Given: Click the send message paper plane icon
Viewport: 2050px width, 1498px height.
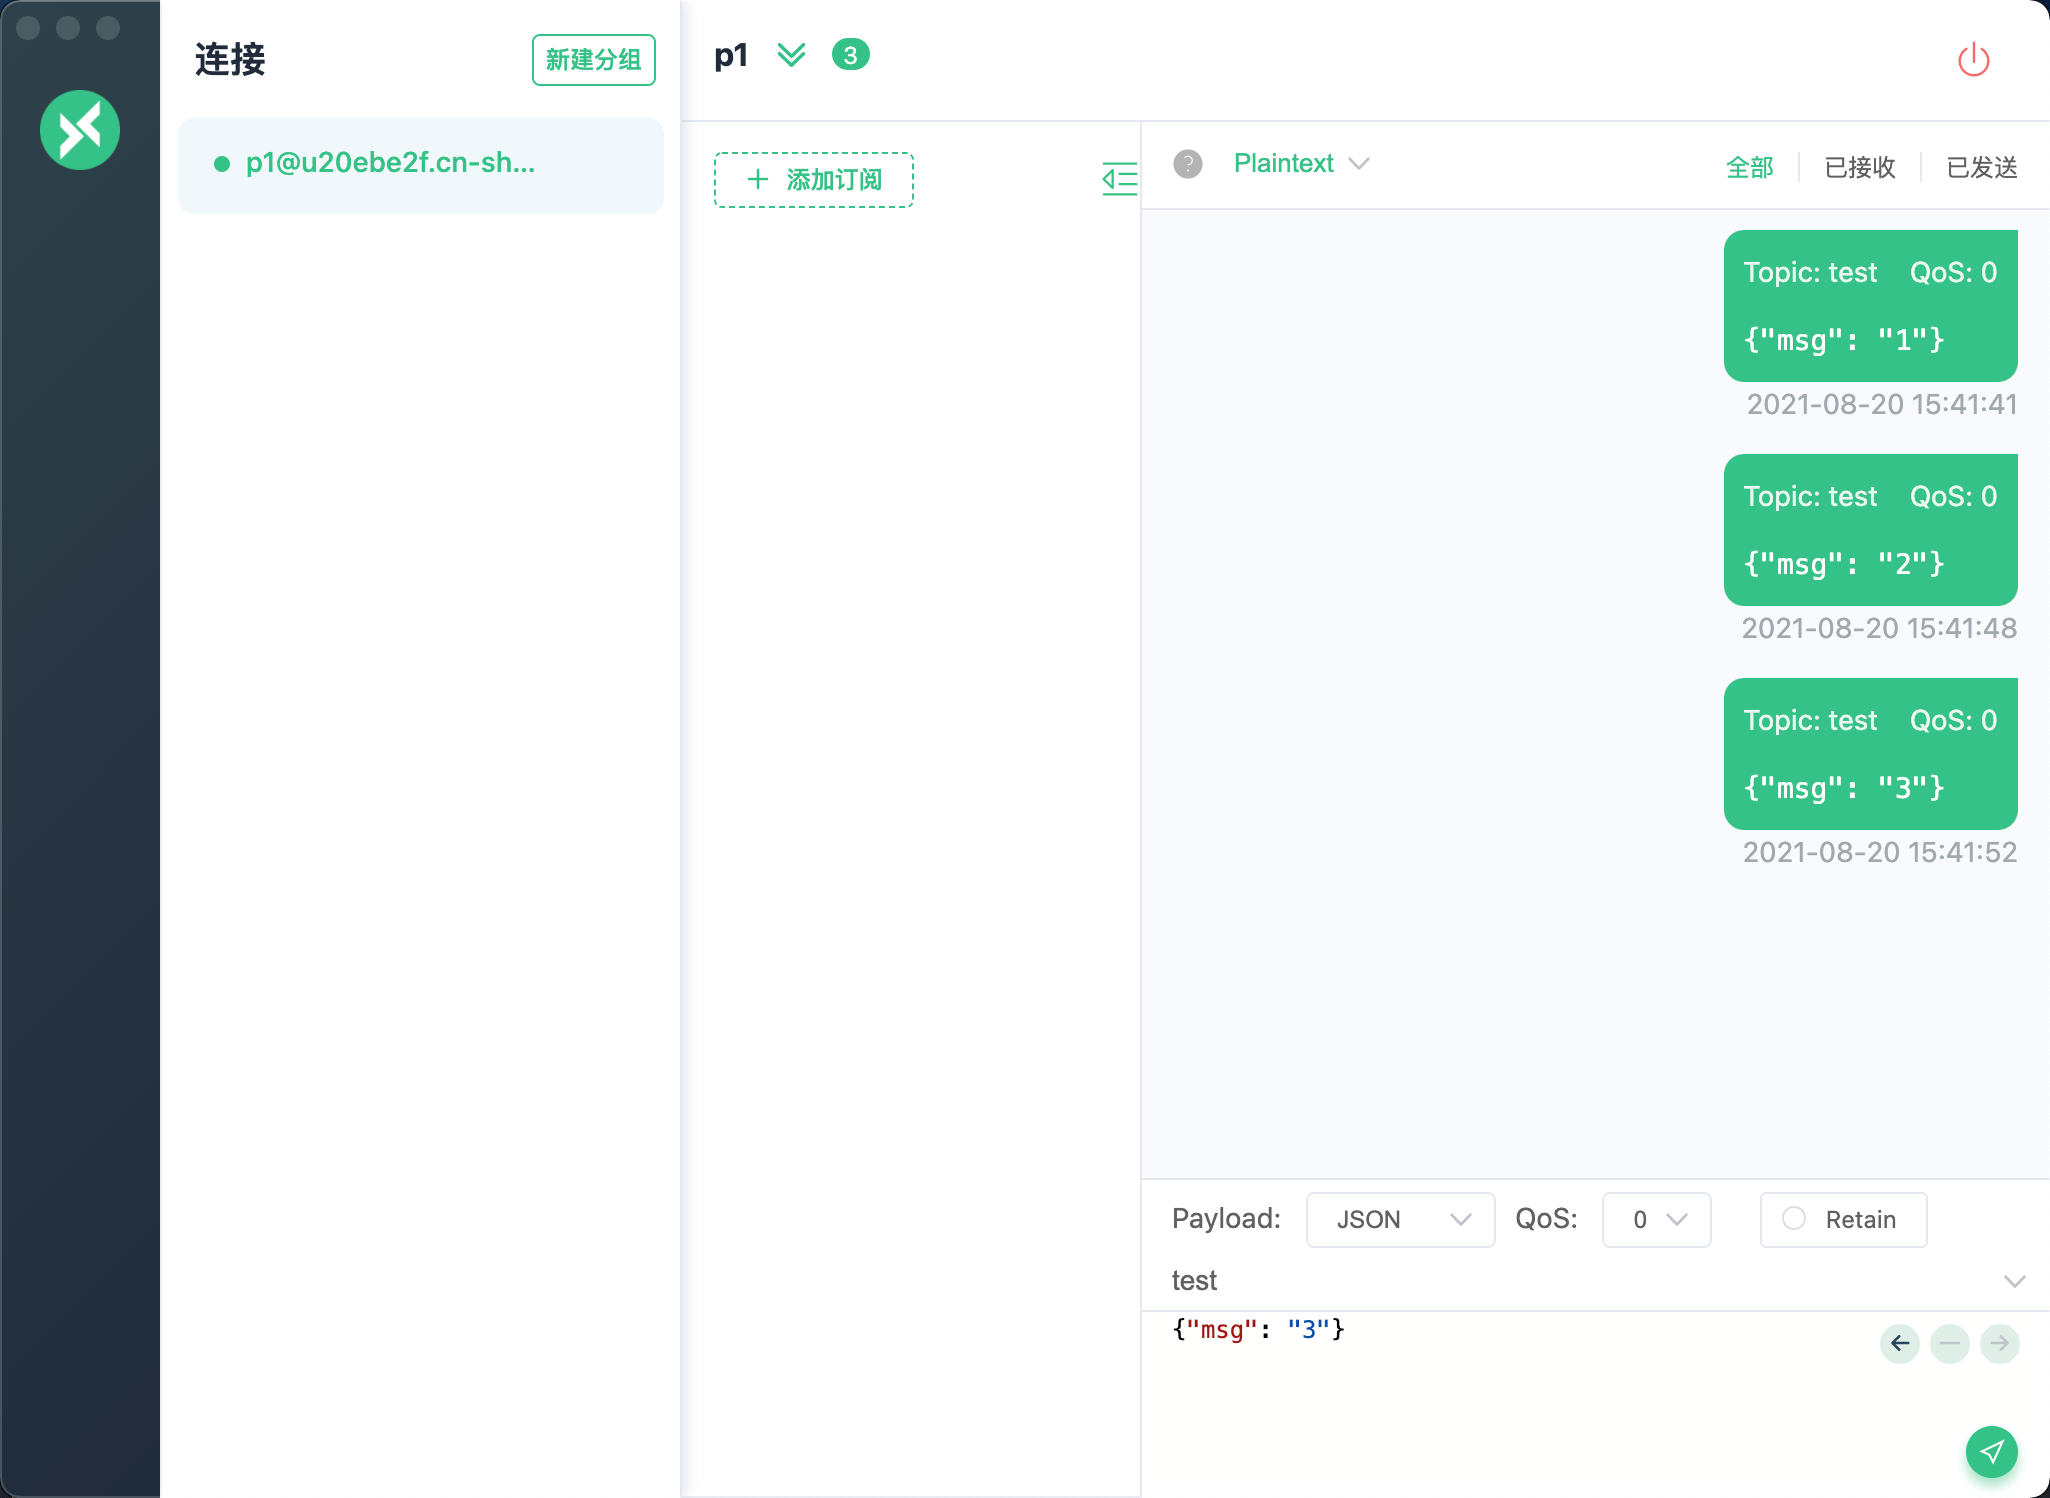Looking at the screenshot, I should pos(1991,1451).
